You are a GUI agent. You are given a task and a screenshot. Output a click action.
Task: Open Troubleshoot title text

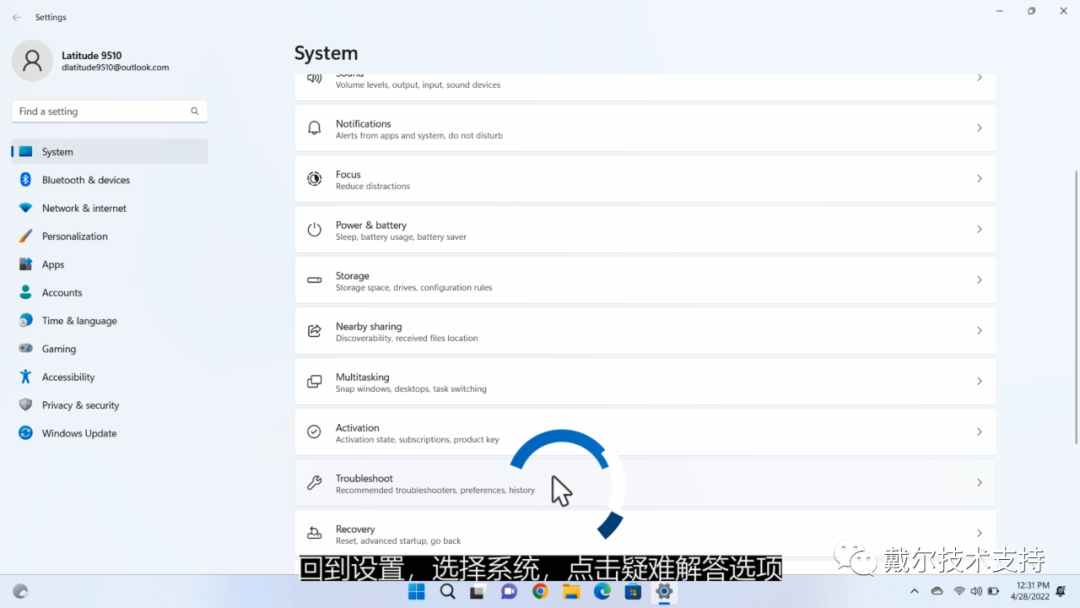point(364,478)
